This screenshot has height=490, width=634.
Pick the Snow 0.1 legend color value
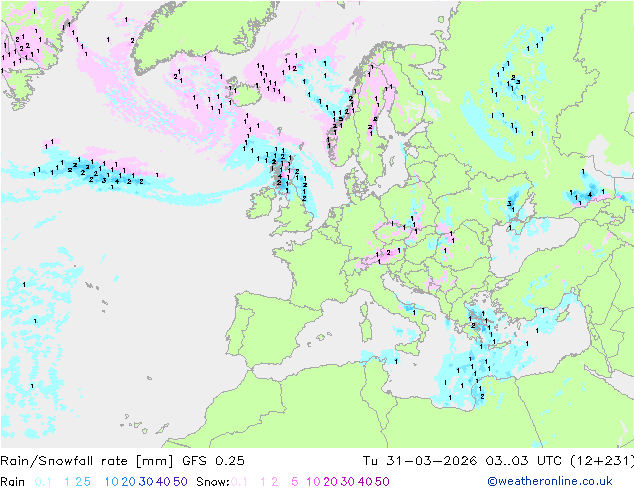[239, 482]
